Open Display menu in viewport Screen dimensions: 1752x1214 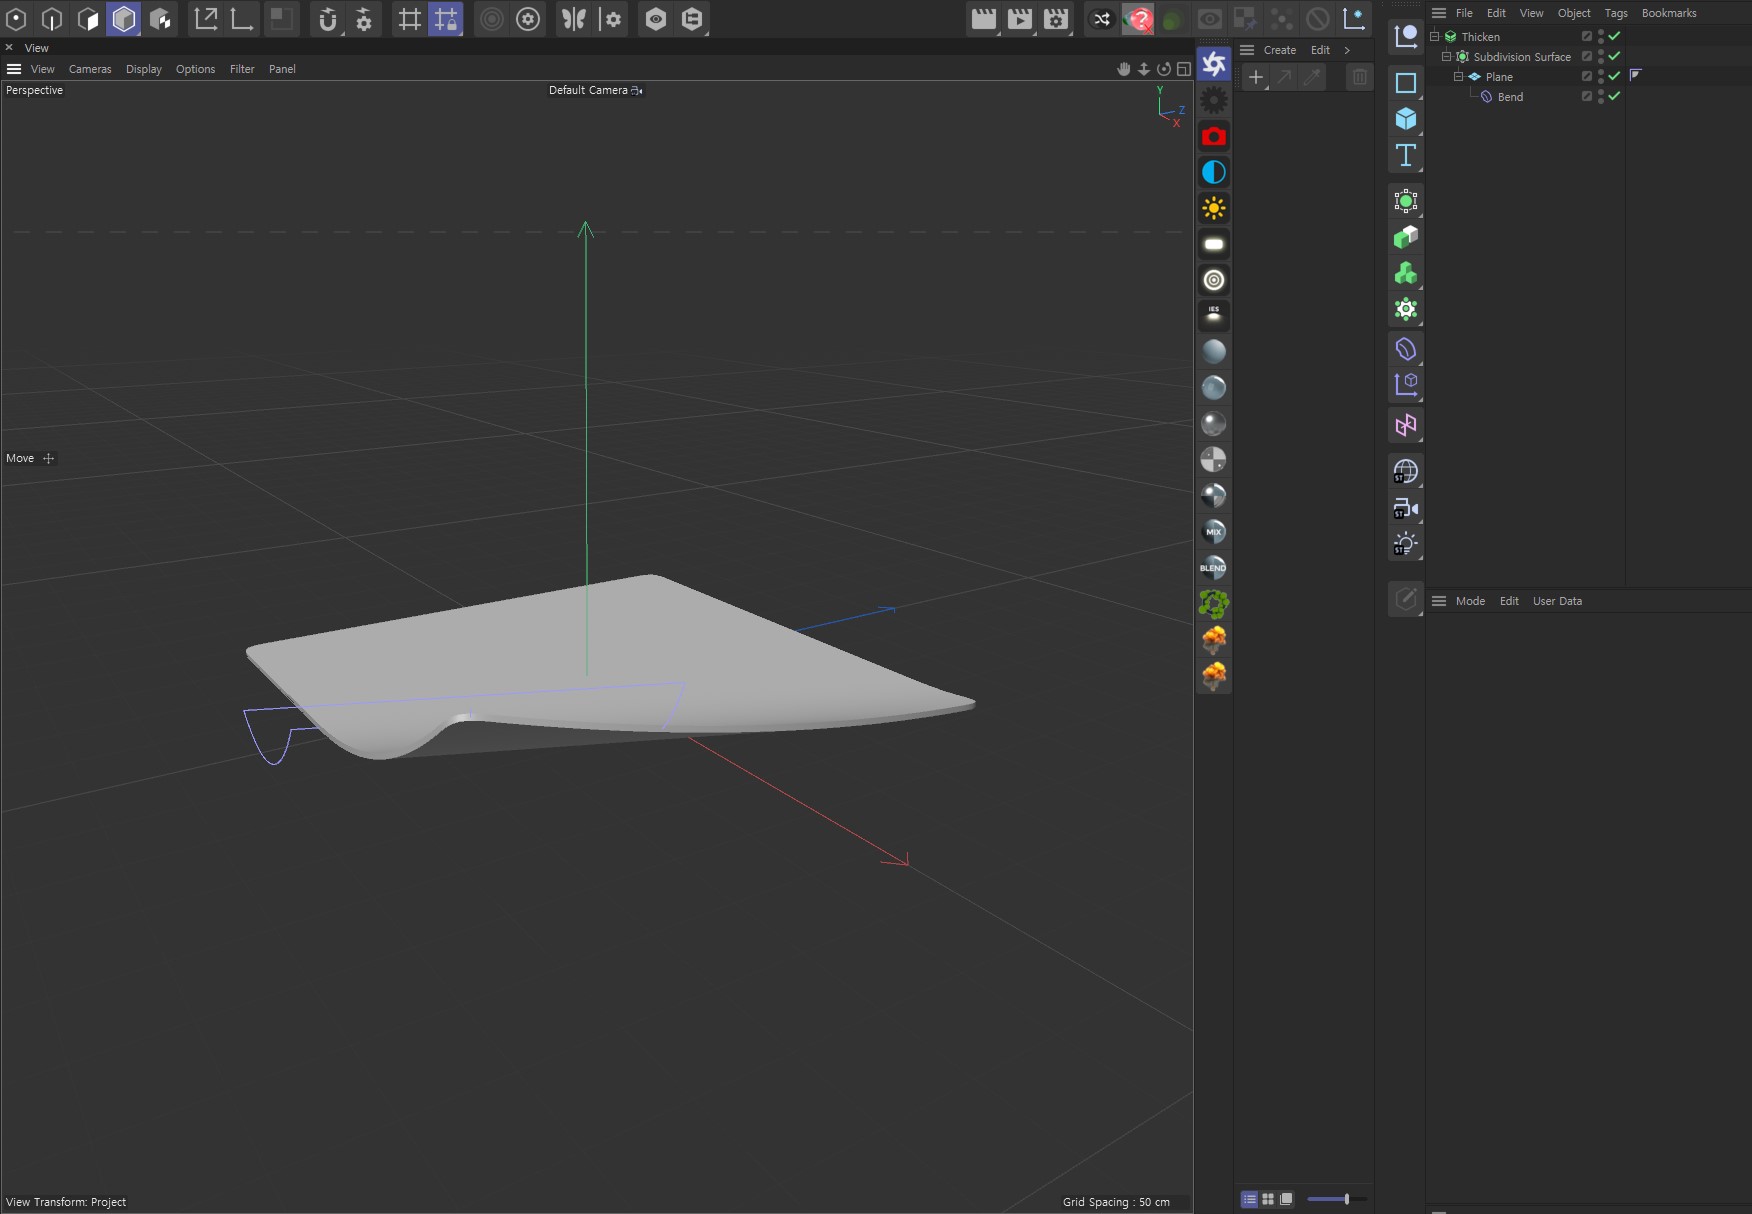(x=144, y=69)
